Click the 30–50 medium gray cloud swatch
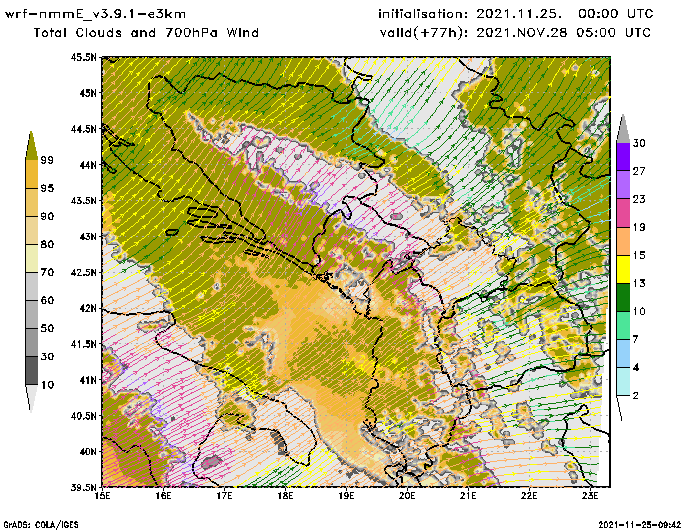The image size is (700, 530). (x=31, y=342)
